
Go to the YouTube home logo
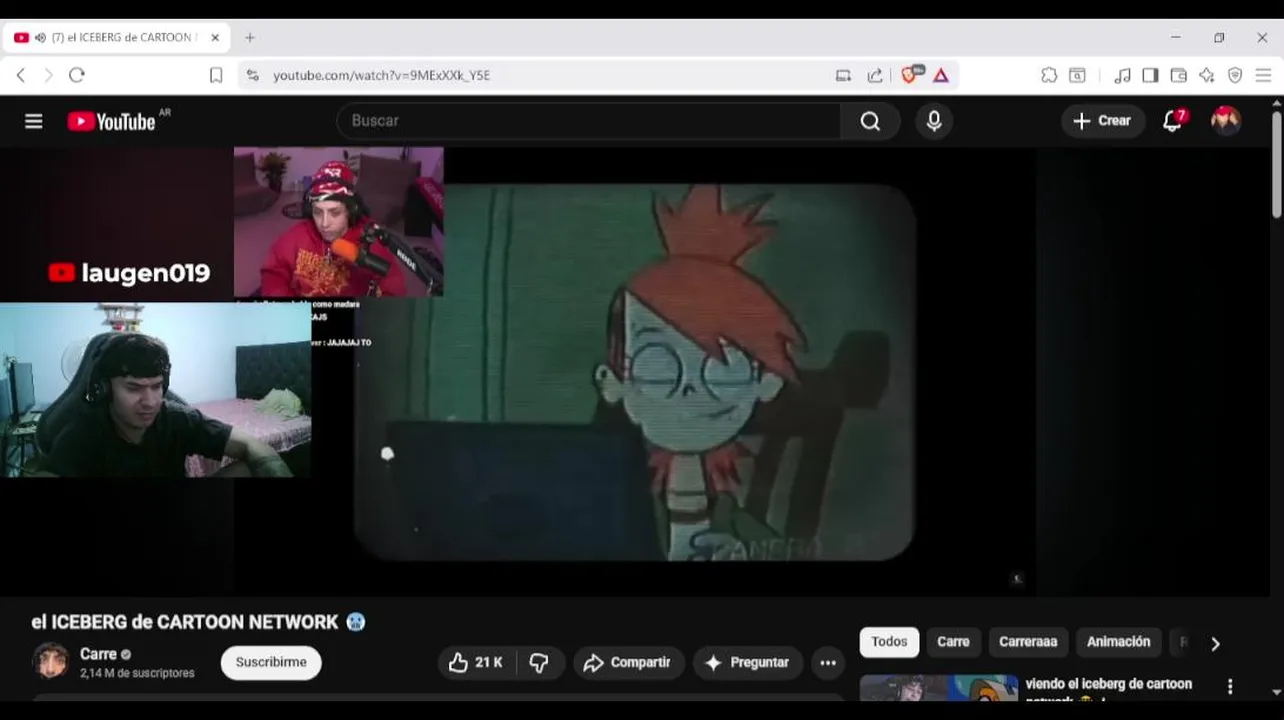coord(111,121)
